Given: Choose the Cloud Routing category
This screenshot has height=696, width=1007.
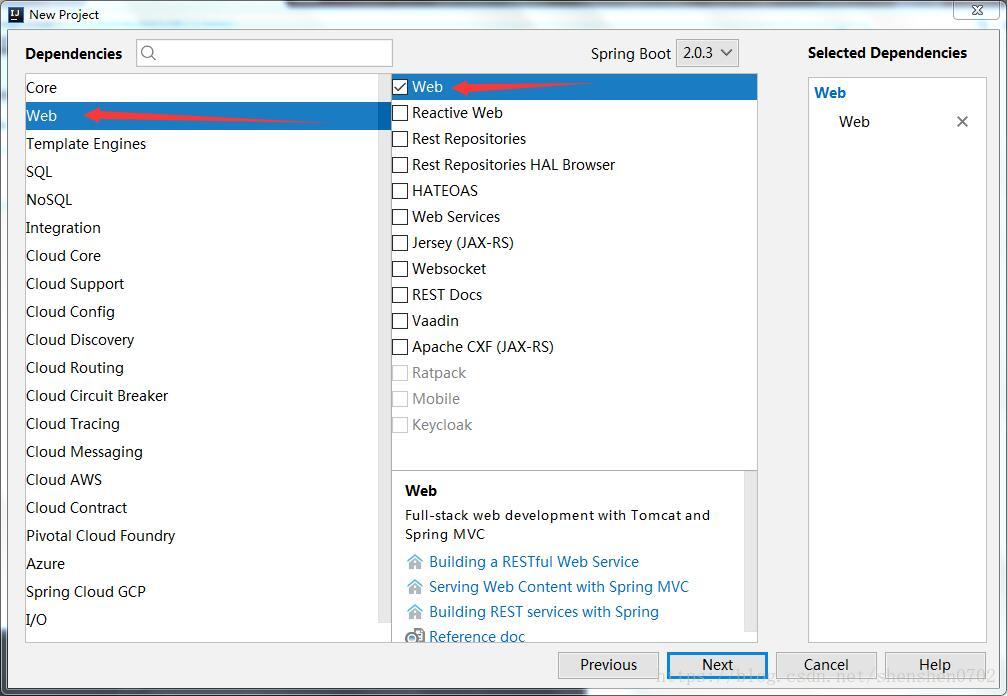Looking at the screenshot, I should coord(202,368).
